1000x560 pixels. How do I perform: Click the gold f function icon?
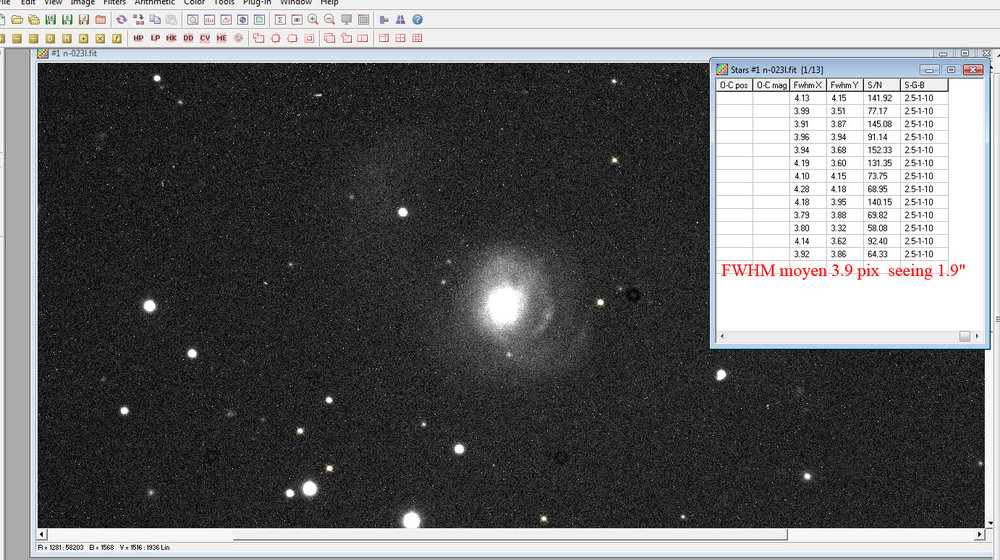tap(117, 38)
